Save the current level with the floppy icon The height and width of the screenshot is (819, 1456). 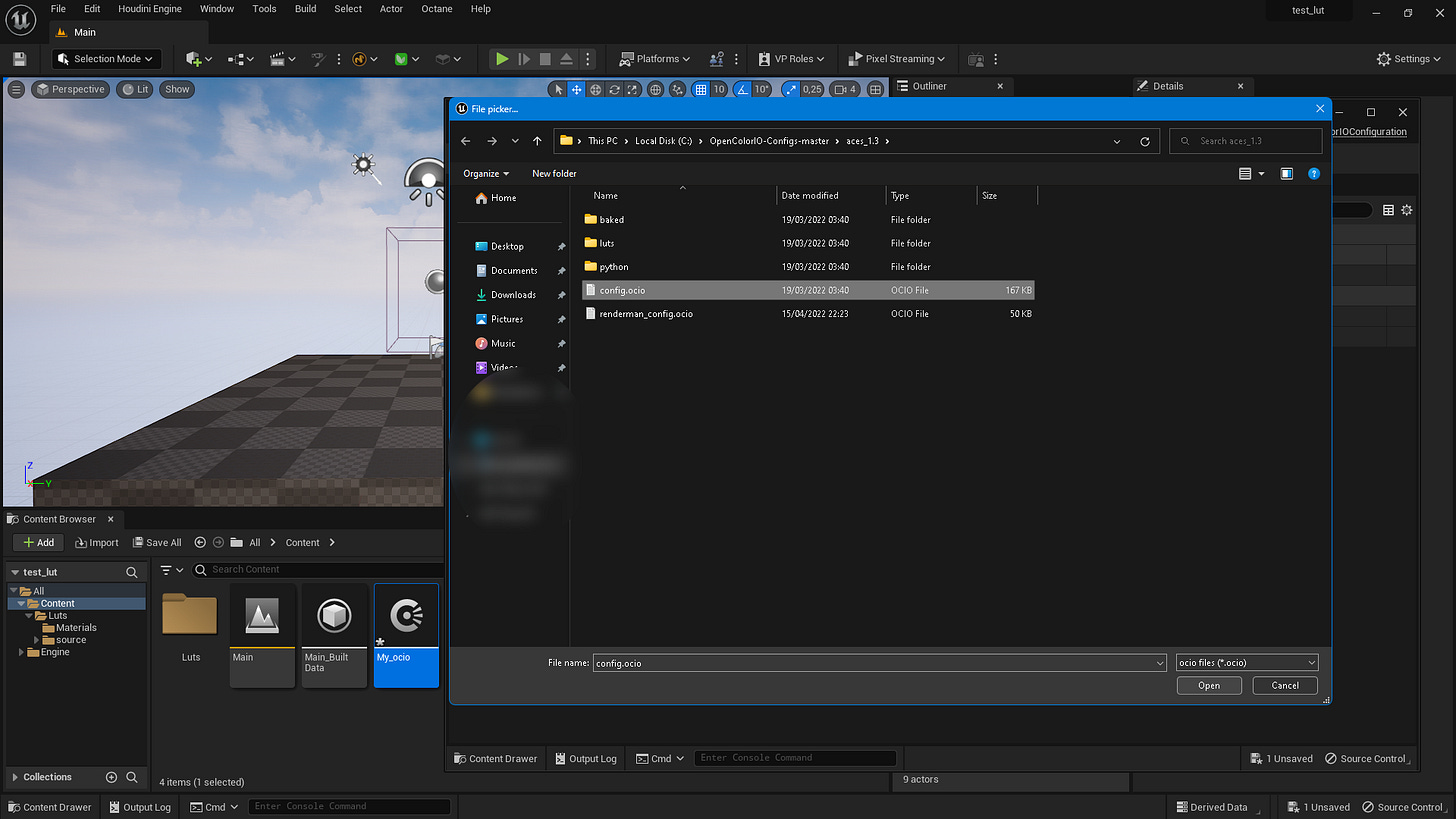click(19, 59)
